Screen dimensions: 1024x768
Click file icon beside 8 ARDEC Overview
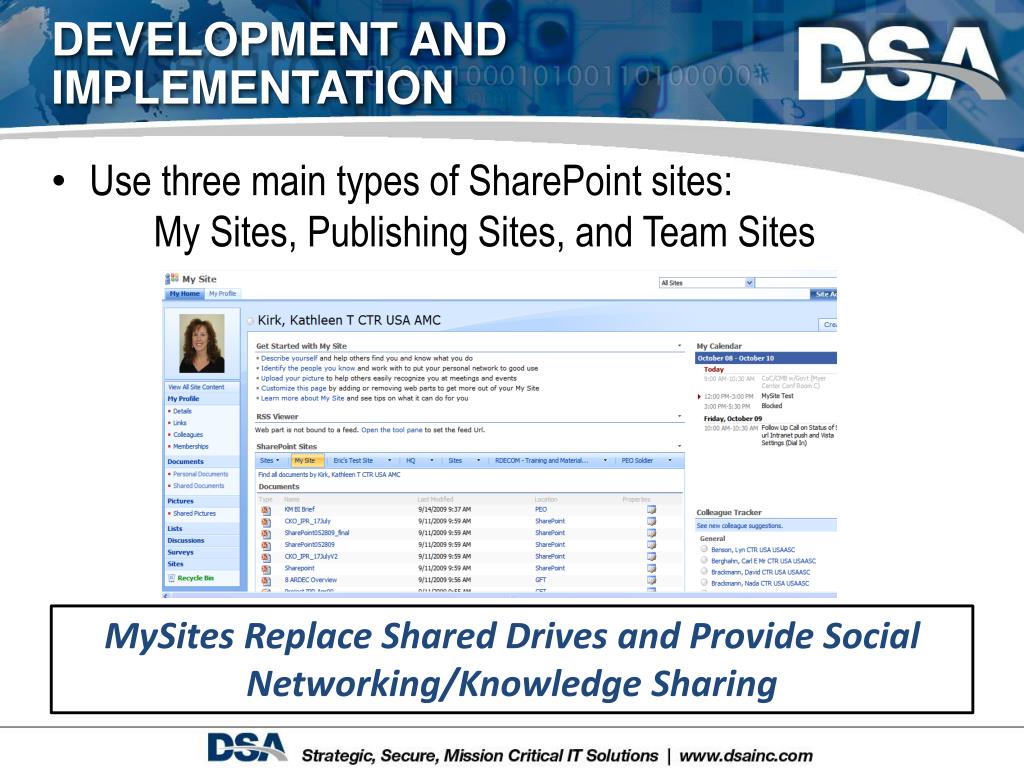pos(266,581)
